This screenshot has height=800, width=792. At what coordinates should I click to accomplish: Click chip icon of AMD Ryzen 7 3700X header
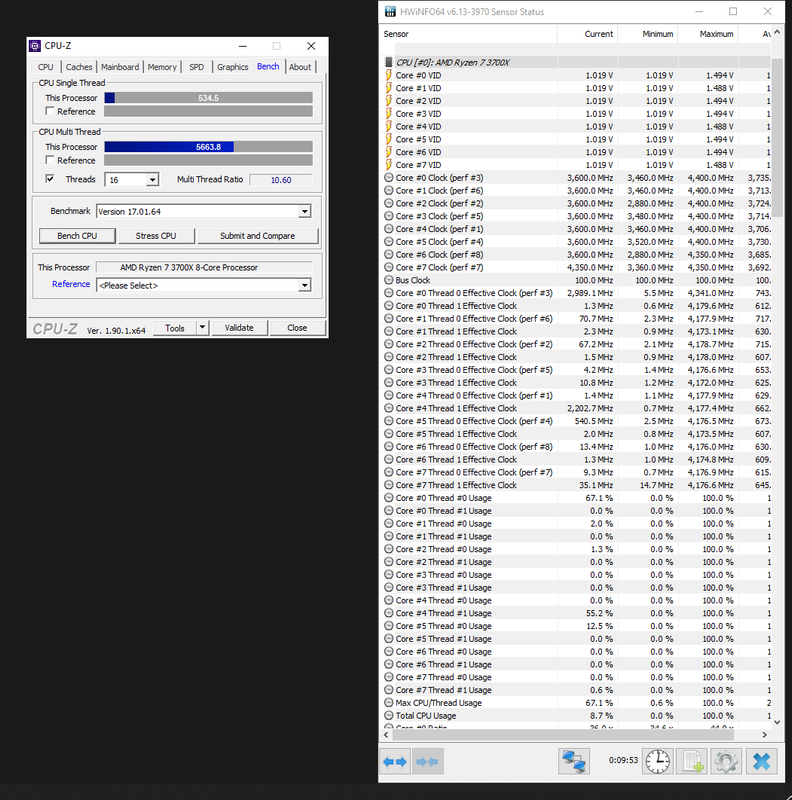389,62
